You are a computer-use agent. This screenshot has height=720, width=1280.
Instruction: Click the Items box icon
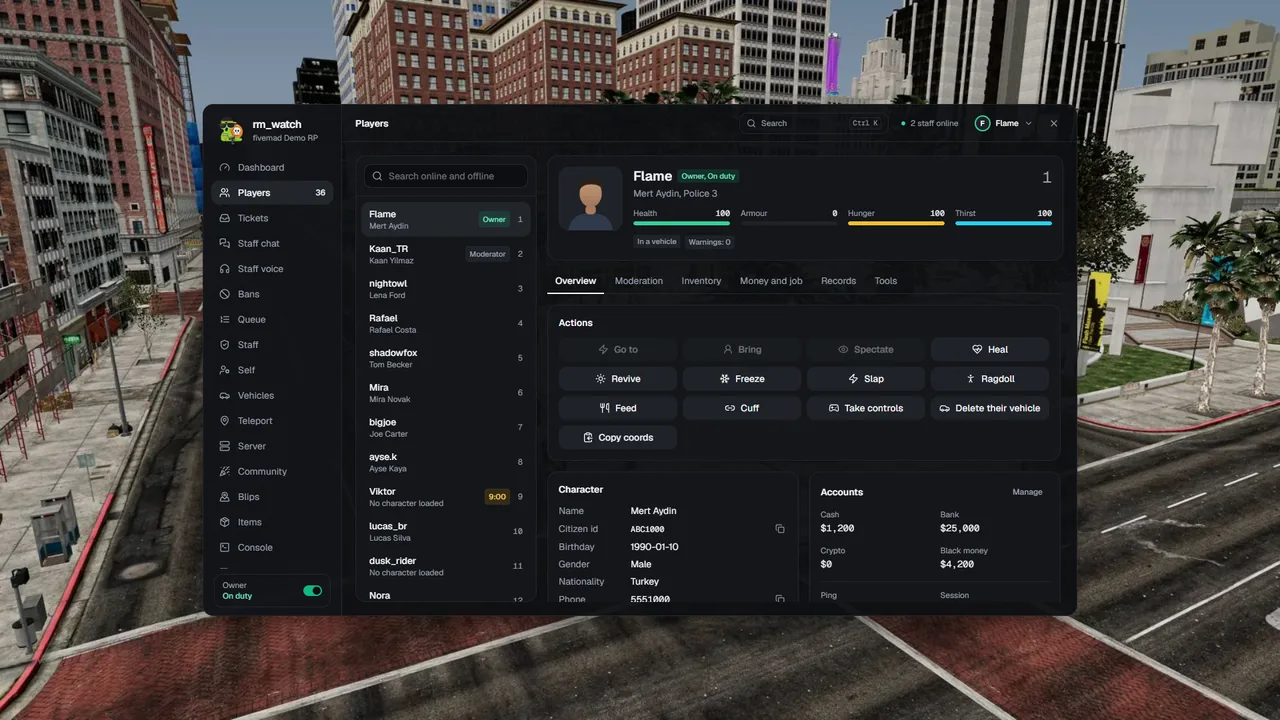[x=225, y=522]
